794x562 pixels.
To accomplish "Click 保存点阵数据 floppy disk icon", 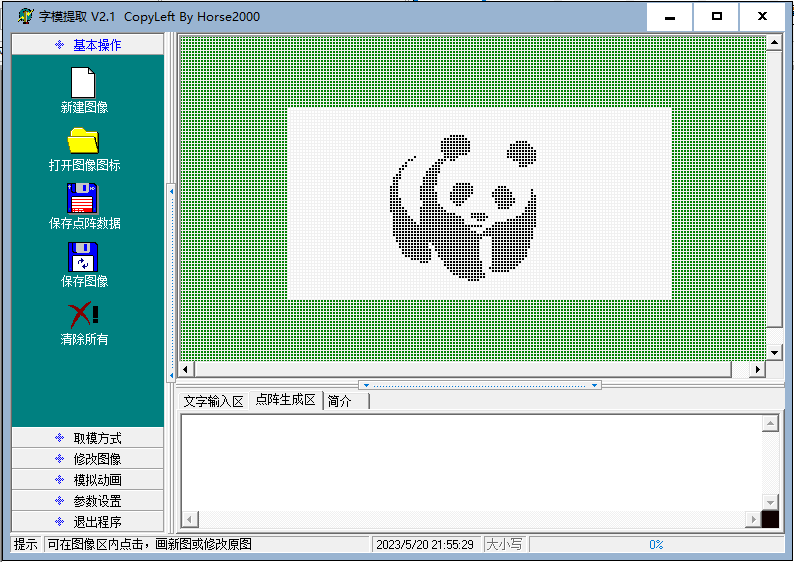I will pyautogui.click(x=82, y=198).
